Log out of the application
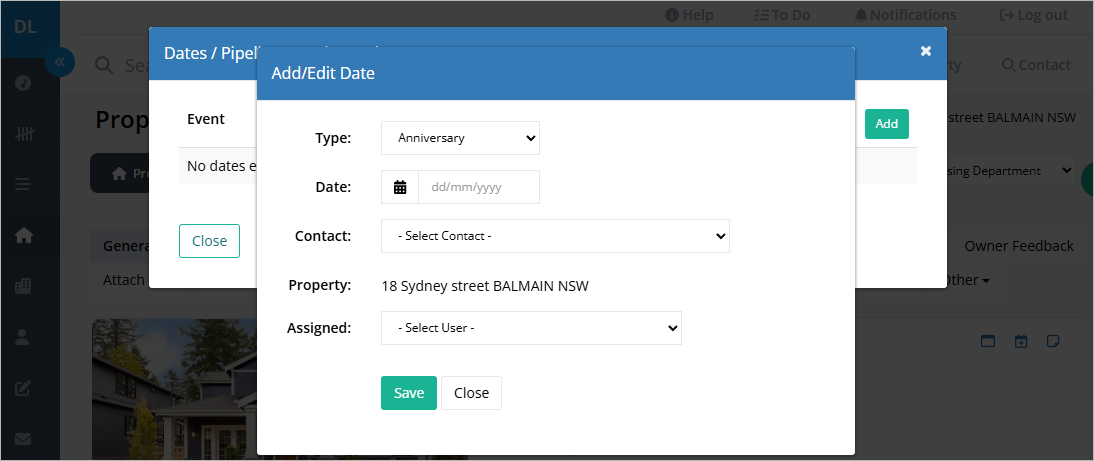 [1034, 15]
